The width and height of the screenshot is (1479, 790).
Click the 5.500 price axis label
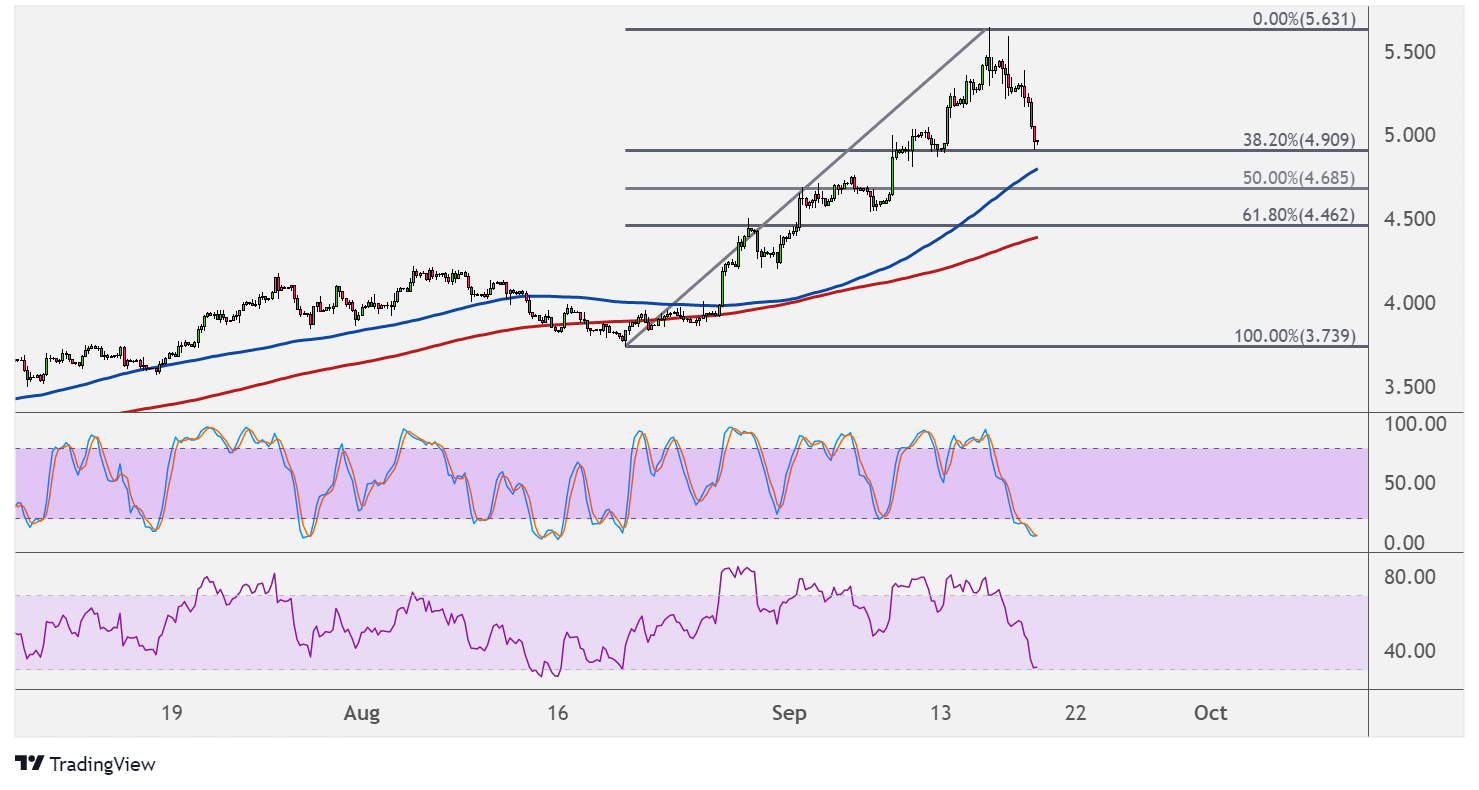pos(1410,51)
